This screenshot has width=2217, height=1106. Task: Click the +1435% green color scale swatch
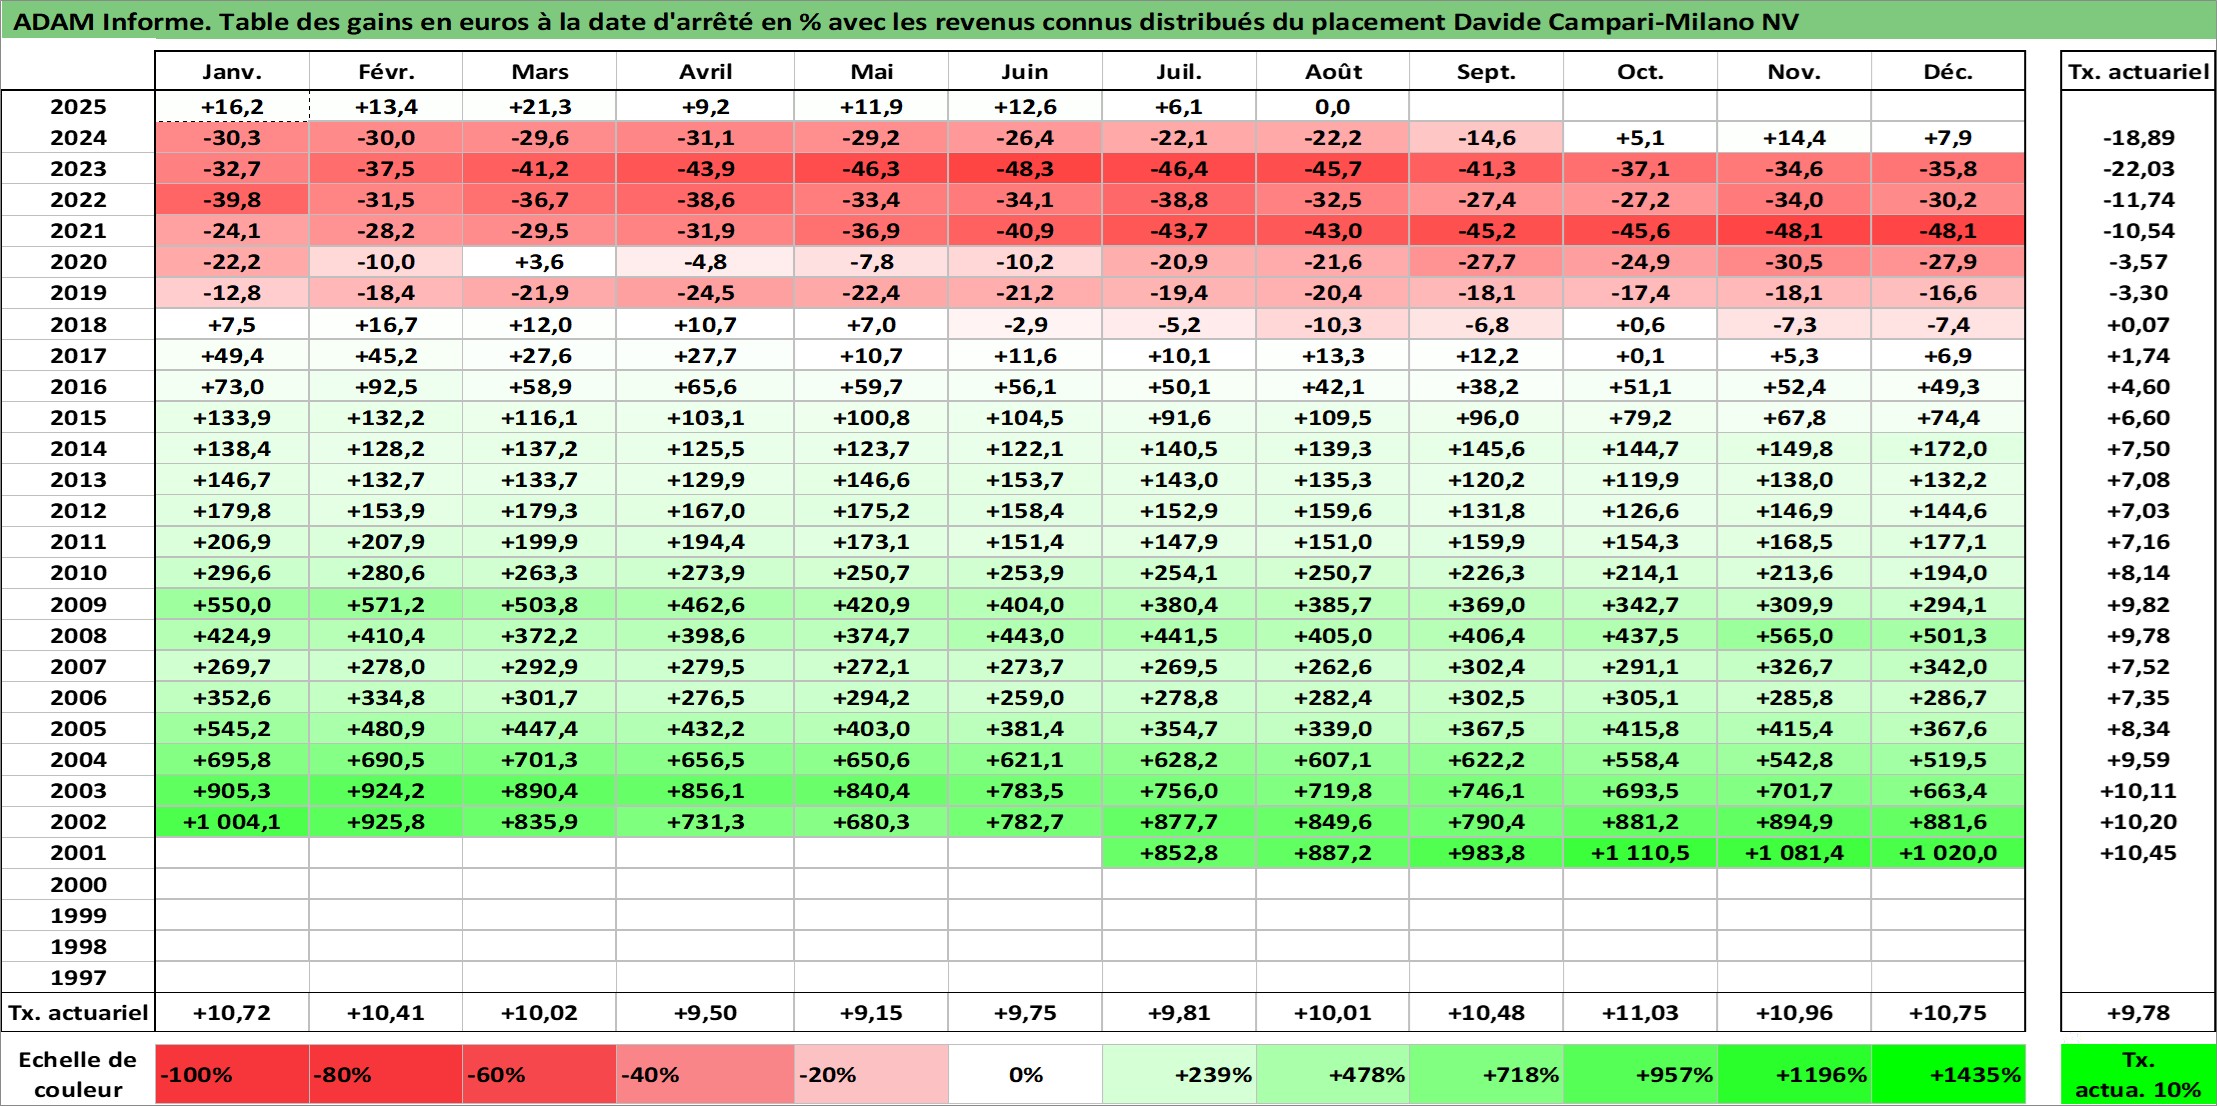(x=1948, y=1075)
